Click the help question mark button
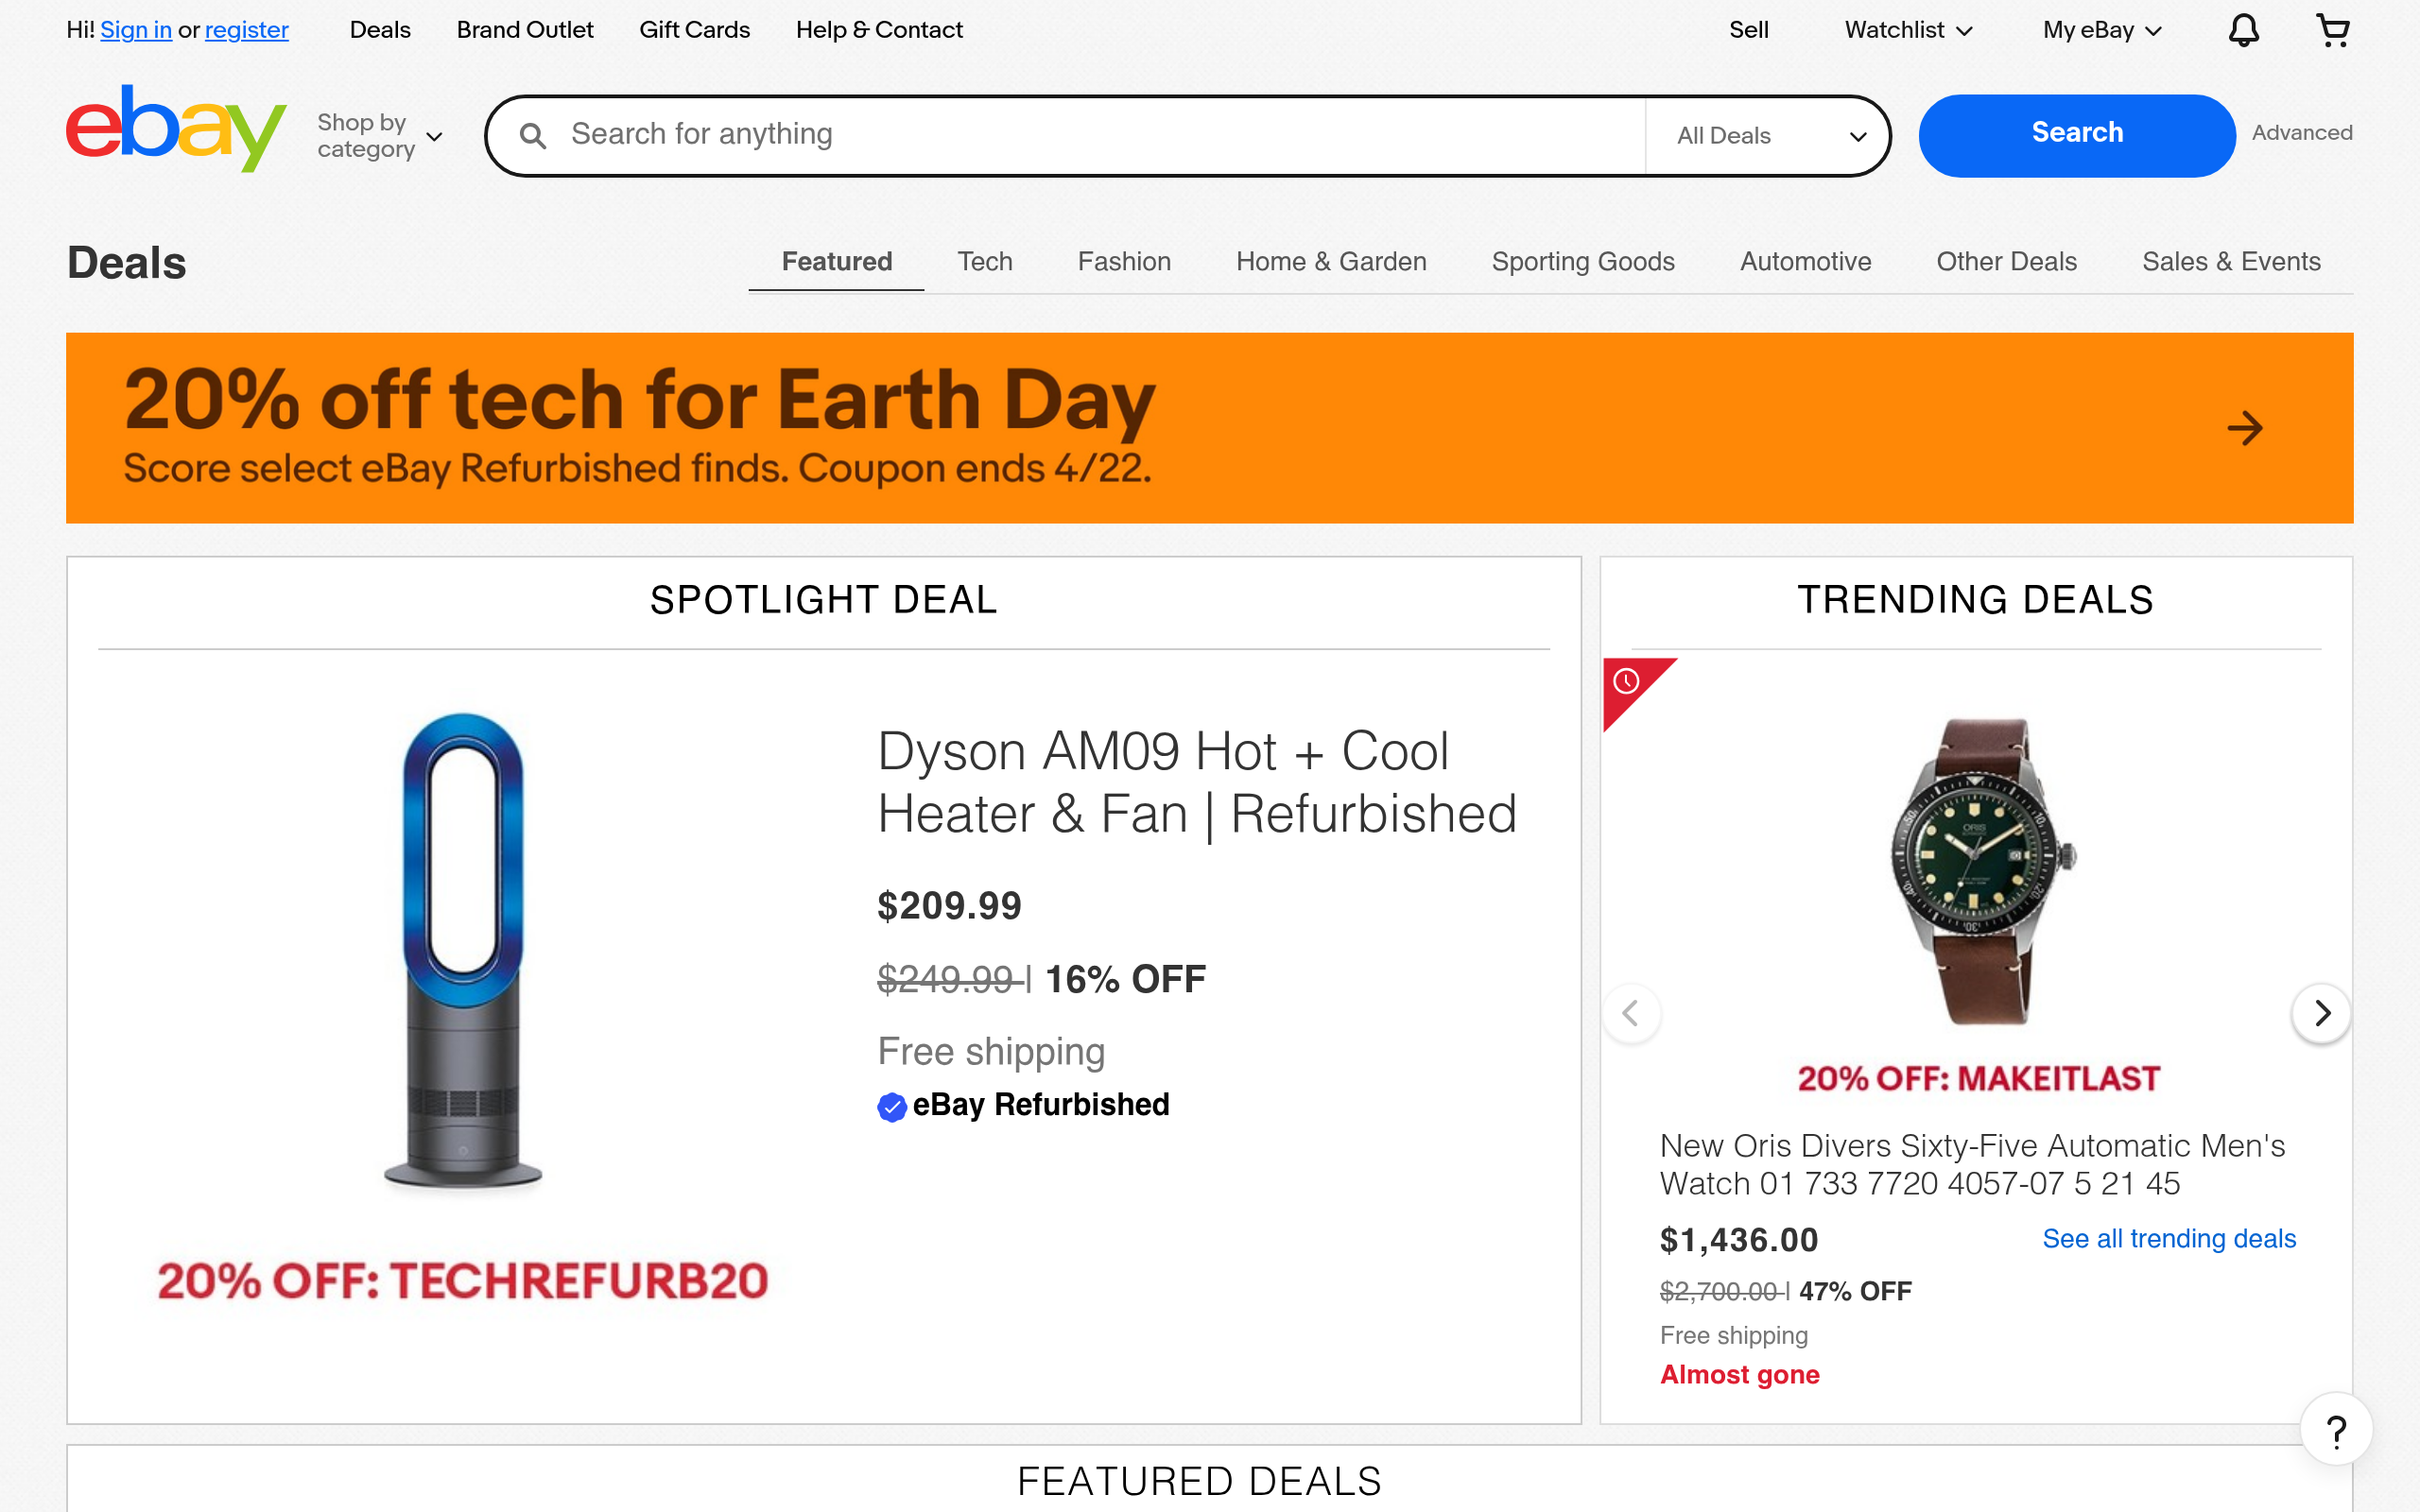Viewport: 2420px width, 1512px height. [2336, 1431]
